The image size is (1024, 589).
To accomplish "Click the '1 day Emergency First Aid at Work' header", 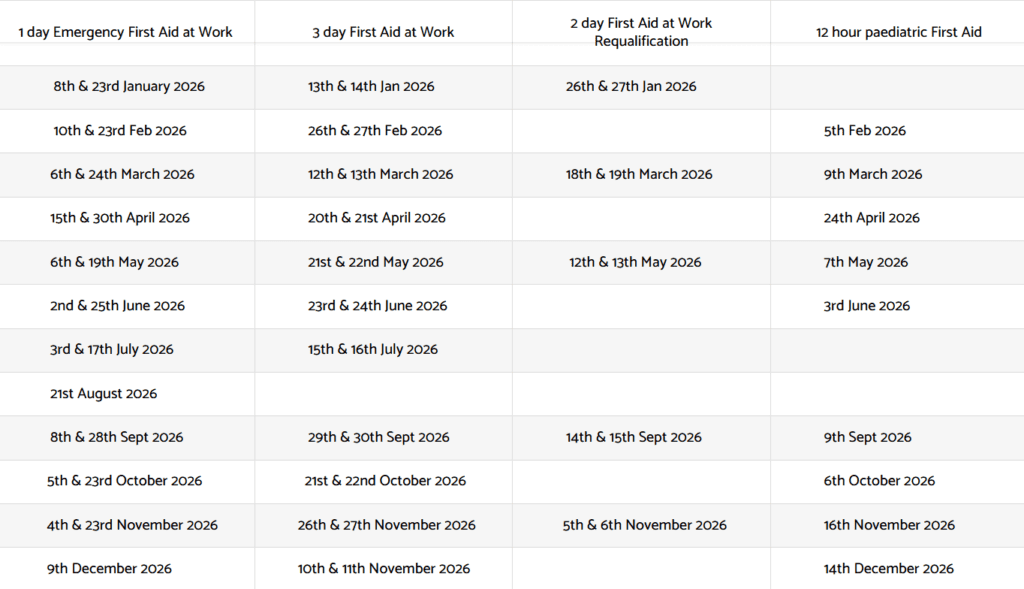I will tap(125, 32).
